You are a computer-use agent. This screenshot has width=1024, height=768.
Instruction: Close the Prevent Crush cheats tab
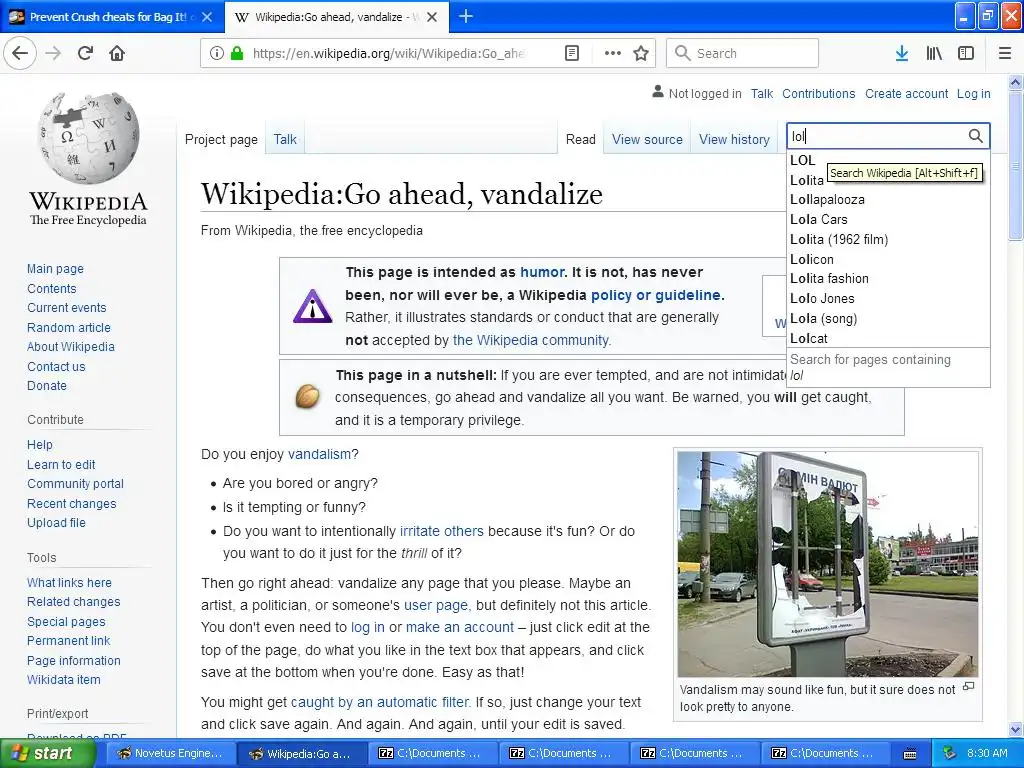(207, 17)
